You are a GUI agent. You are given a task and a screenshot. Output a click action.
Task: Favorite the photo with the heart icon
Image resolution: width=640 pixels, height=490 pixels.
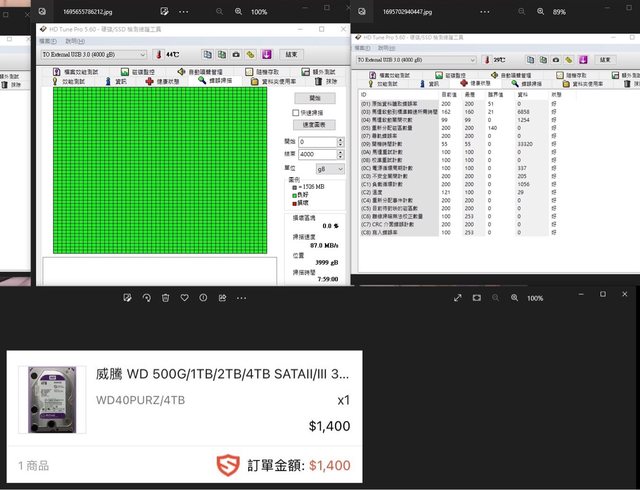click(185, 298)
